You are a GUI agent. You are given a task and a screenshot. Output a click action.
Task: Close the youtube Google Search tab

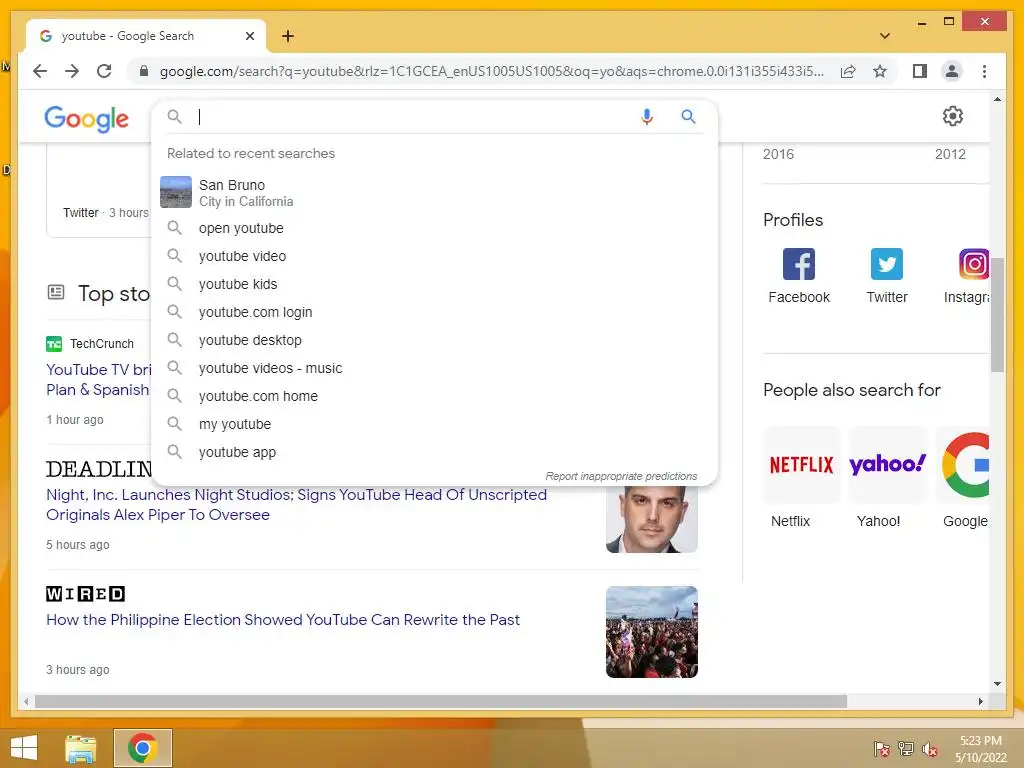point(249,36)
